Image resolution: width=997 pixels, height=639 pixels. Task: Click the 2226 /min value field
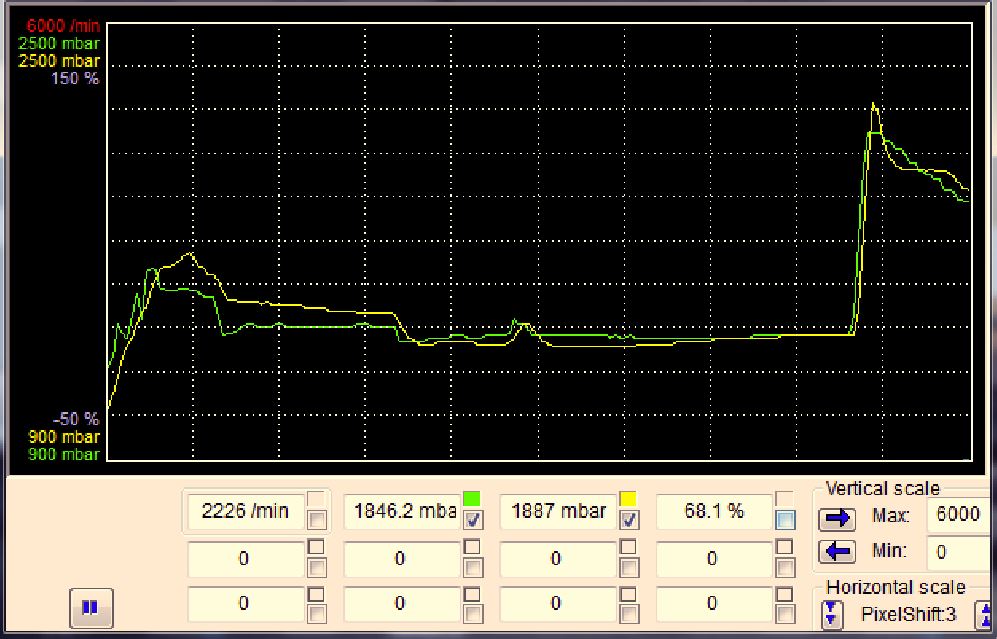click(245, 511)
